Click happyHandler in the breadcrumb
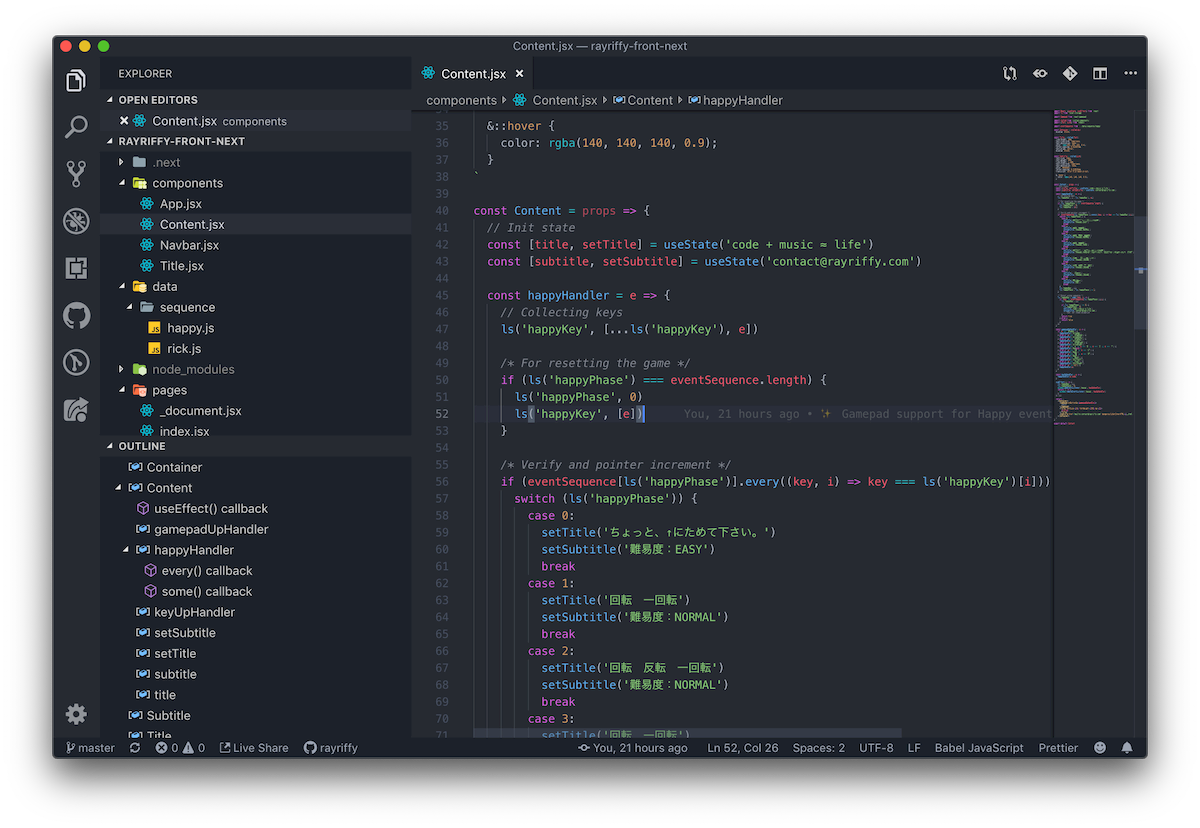 tap(742, 100)
